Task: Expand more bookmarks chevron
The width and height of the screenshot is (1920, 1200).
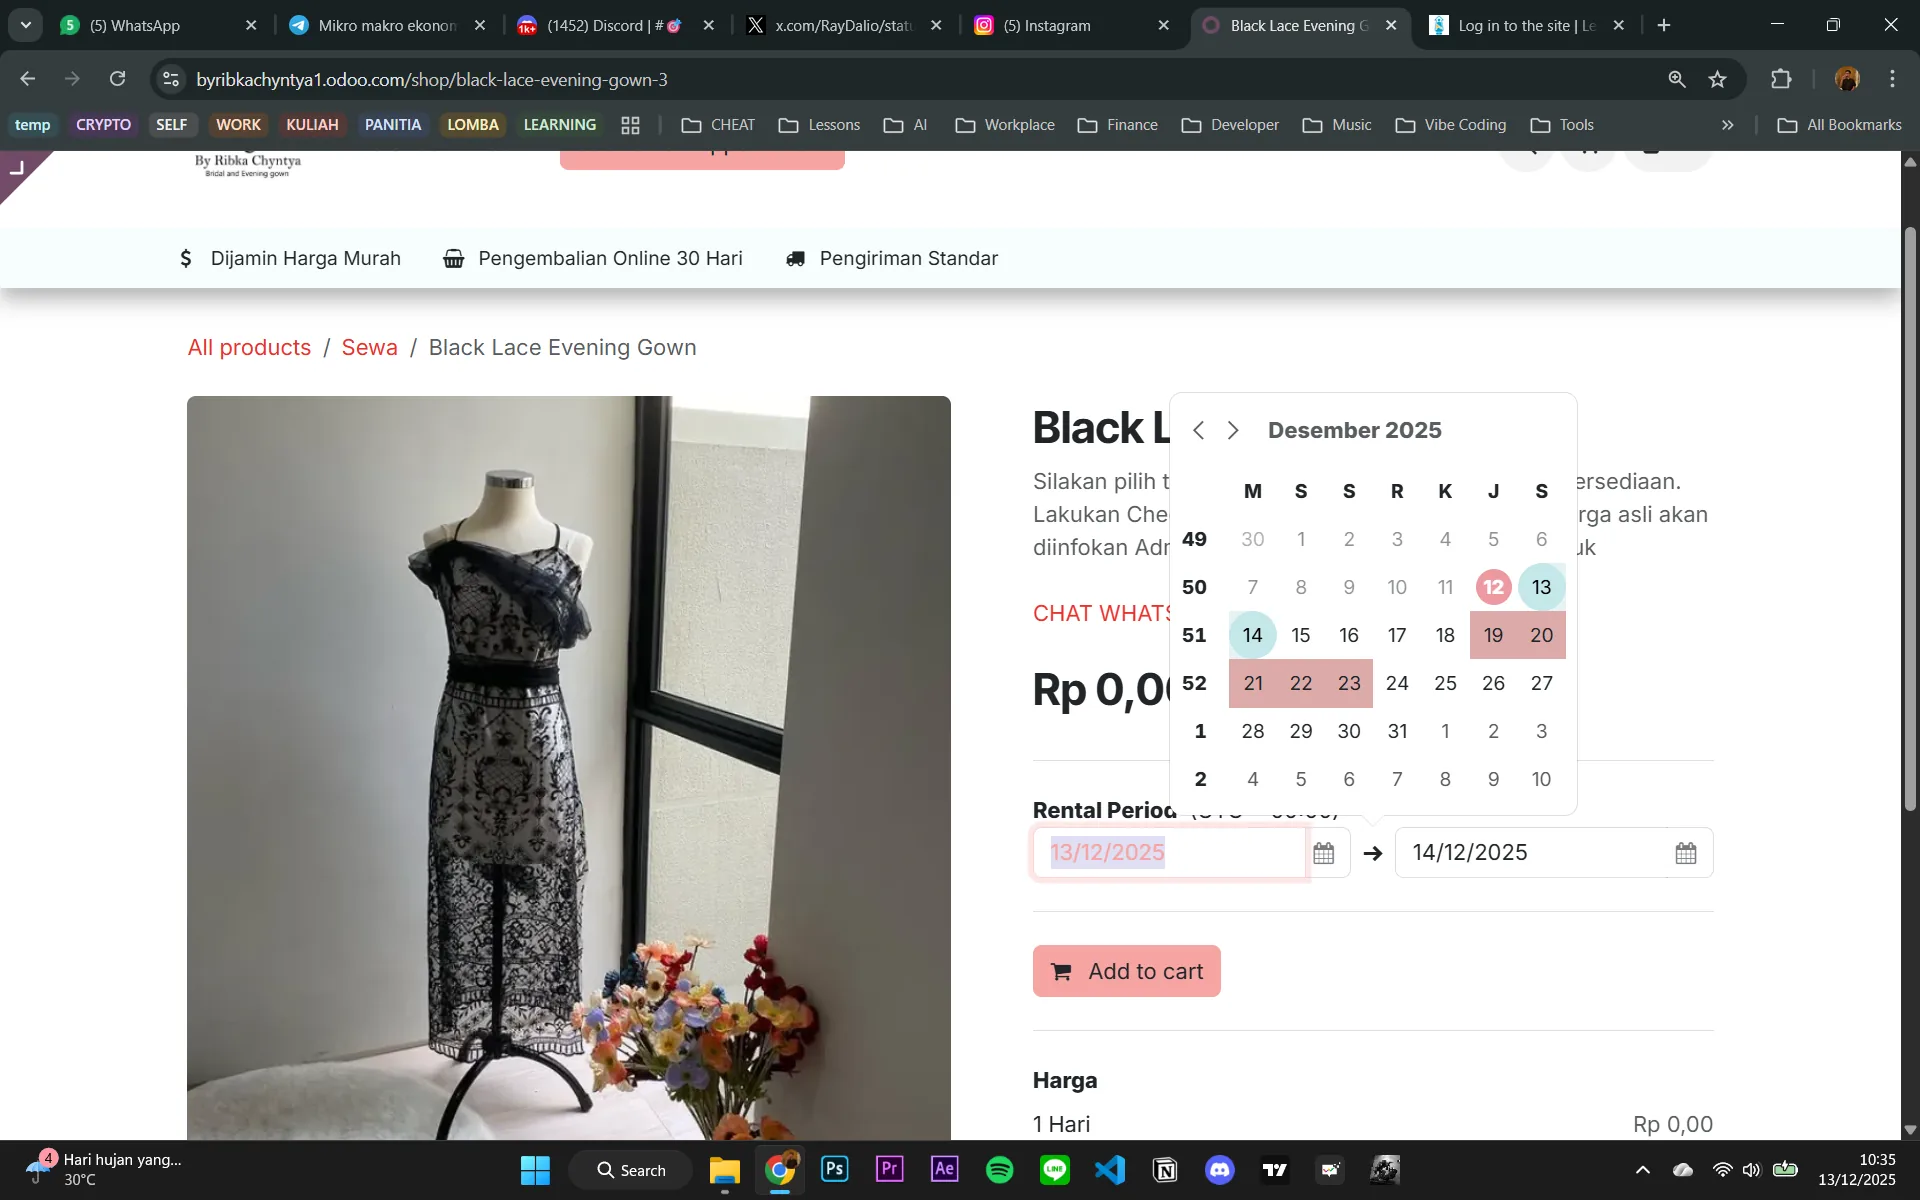Action: tap(1727, 125)
